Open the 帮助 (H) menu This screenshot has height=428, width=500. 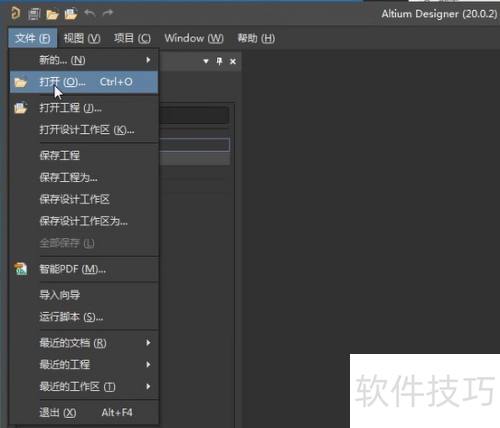pyautogui.click(x=256, y=38)
